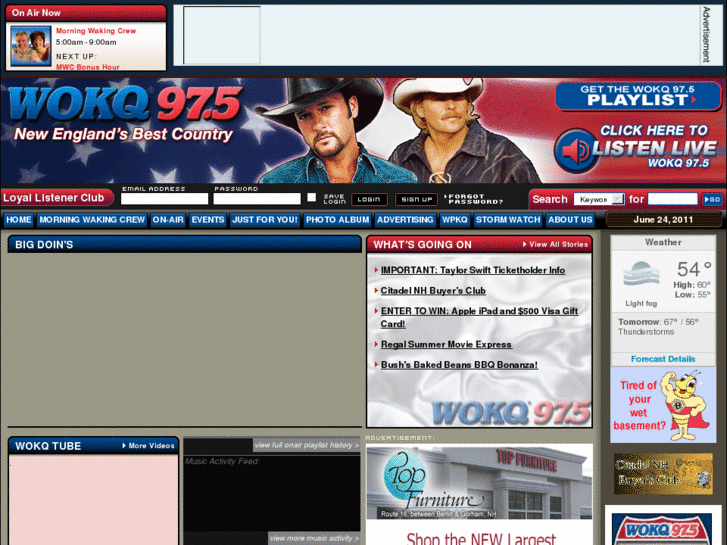Click the wet basement bee ad

[x=663, y=404]
